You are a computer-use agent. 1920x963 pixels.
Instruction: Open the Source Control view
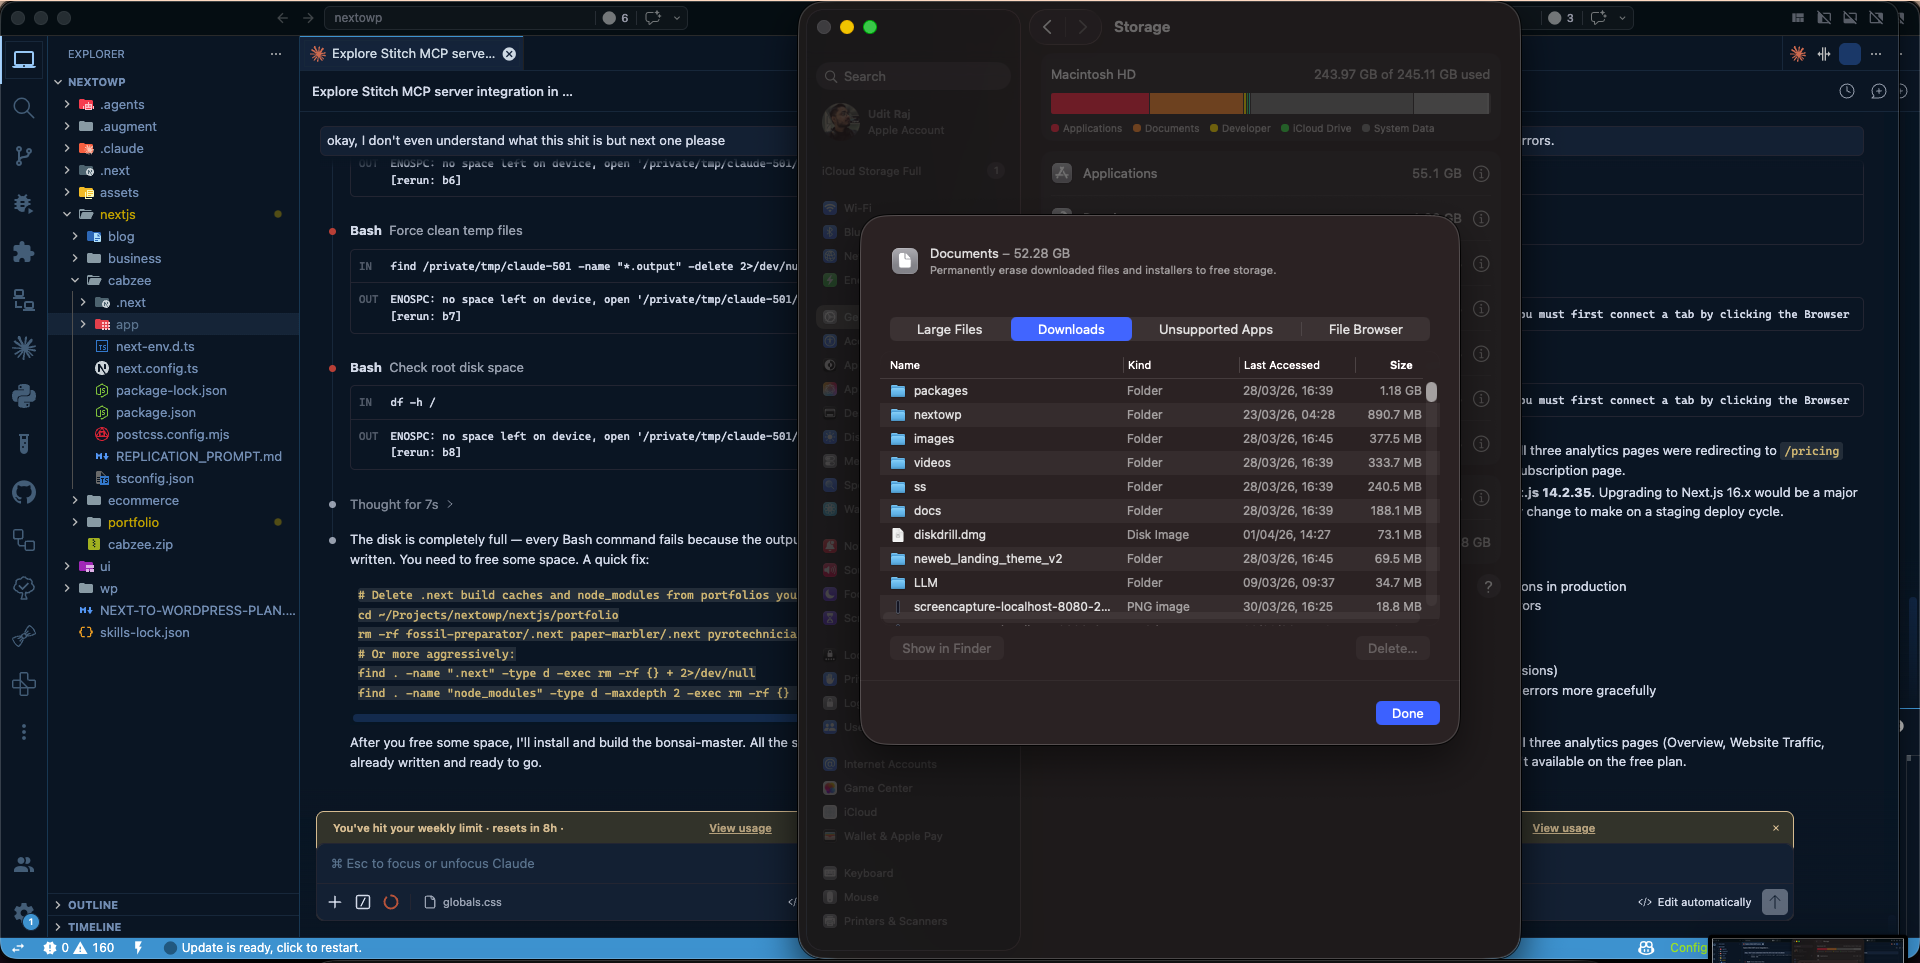coord(24,155)
